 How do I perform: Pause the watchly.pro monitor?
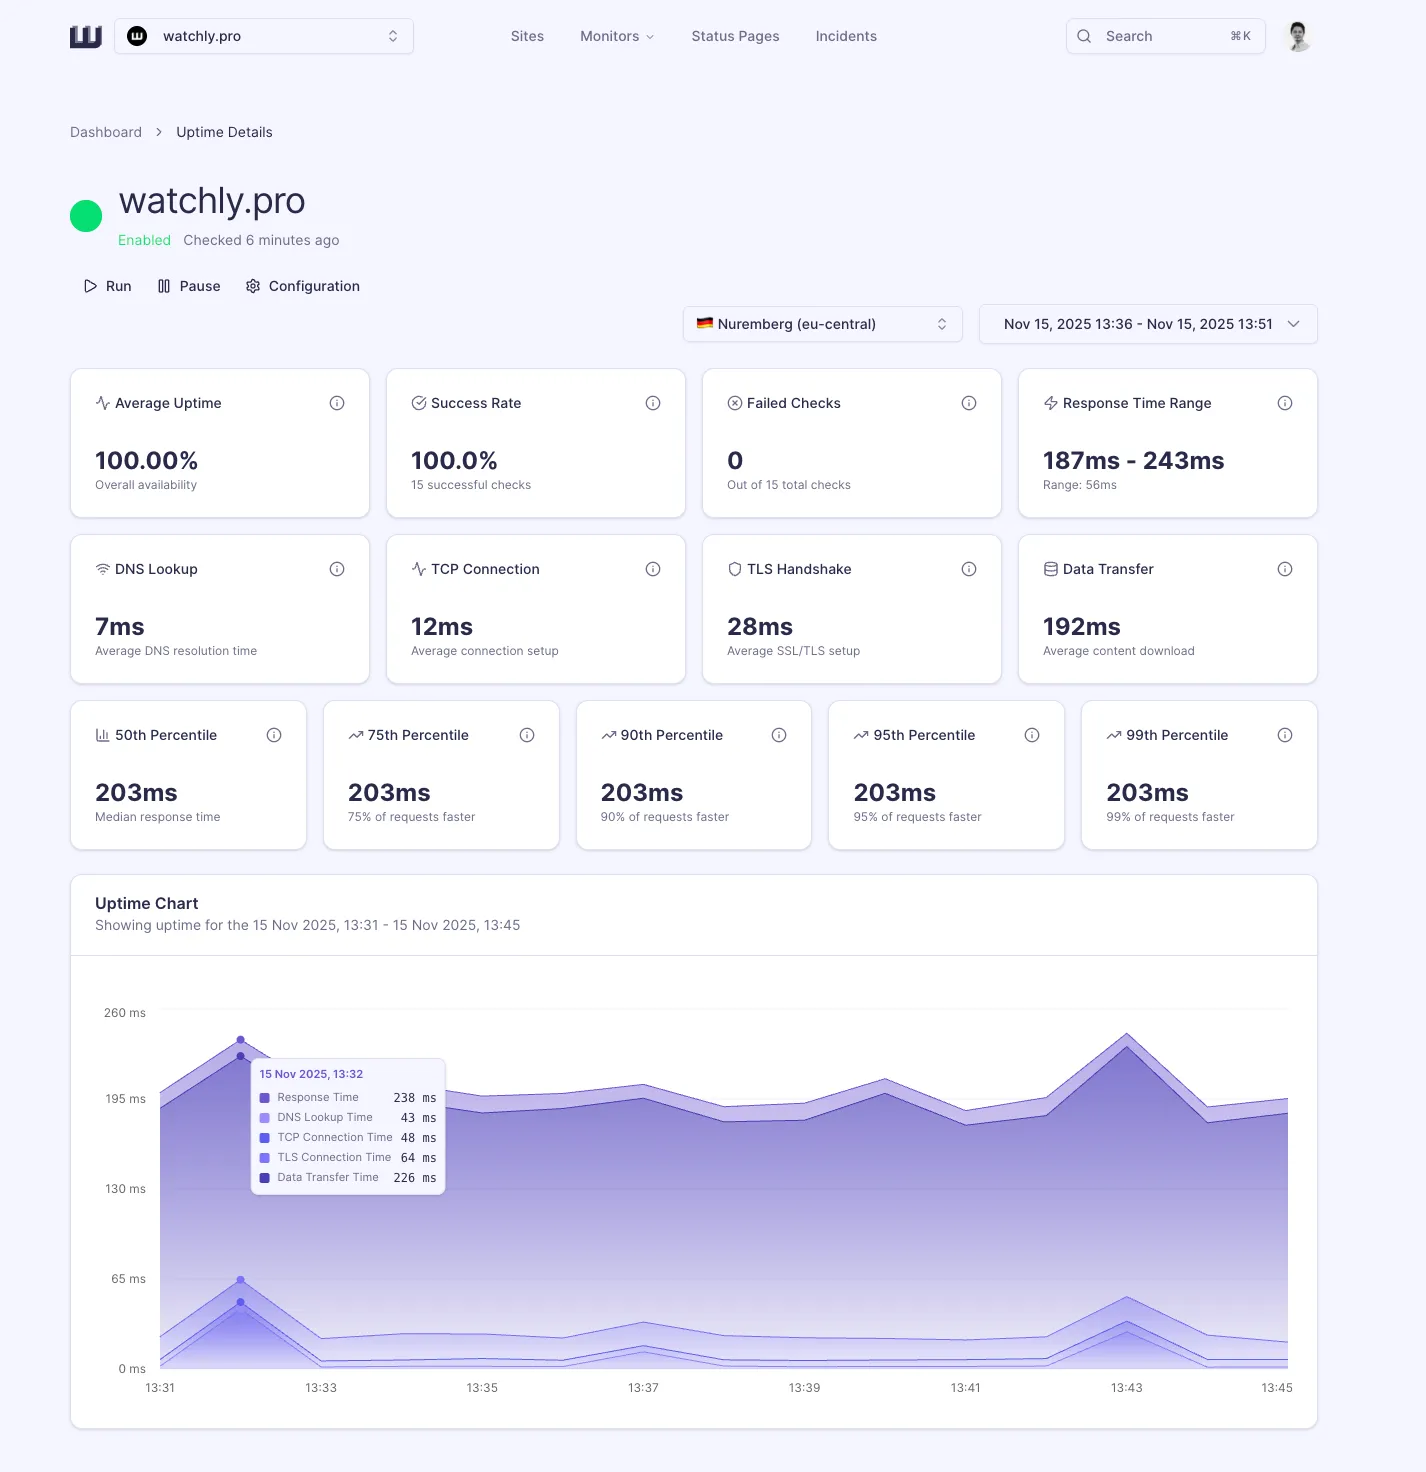(x=189, y=286)
